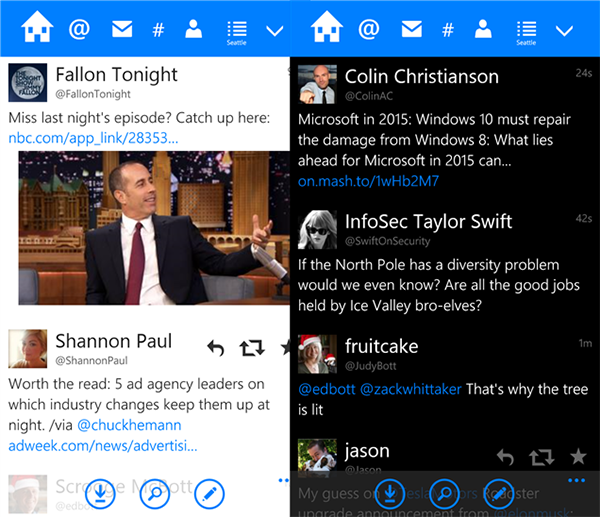This screenshot has width=600, height=517.
Task: Open the three-dots more menu in the dark panel
Action: (x=576, y=480)
